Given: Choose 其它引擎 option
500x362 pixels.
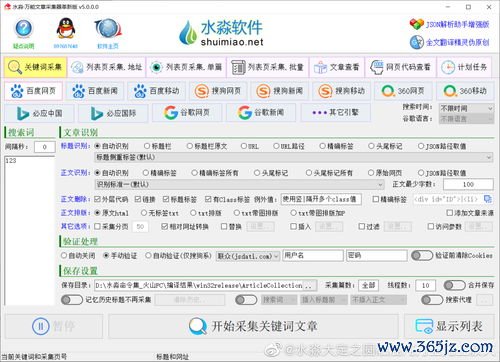Looking at the screenshot, I should [335, 113].
